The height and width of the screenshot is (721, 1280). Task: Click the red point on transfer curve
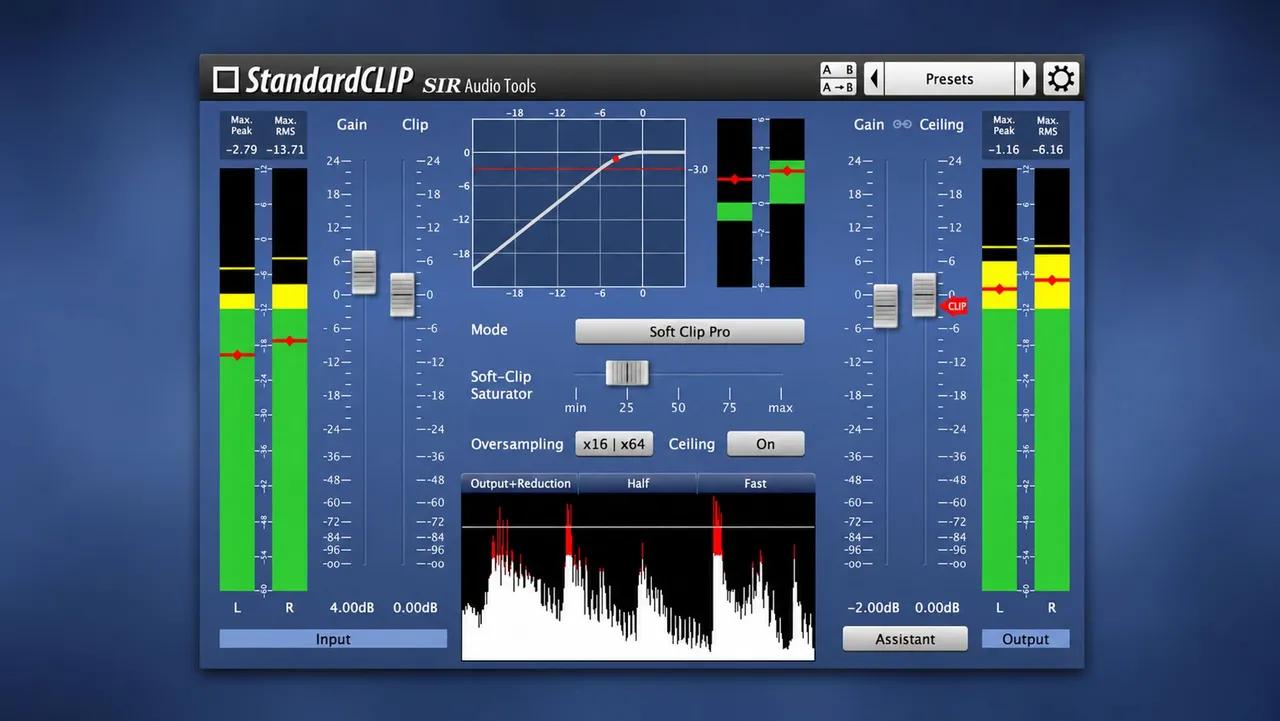616,158
